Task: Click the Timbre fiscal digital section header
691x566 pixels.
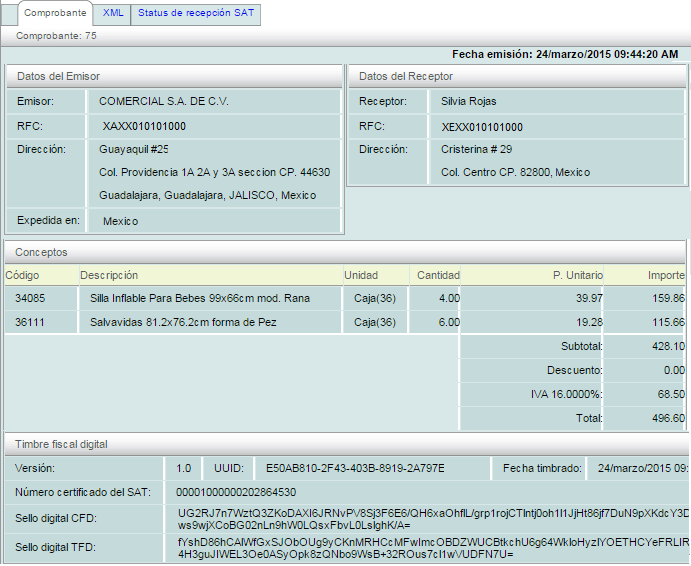Action: coord(344,444)
